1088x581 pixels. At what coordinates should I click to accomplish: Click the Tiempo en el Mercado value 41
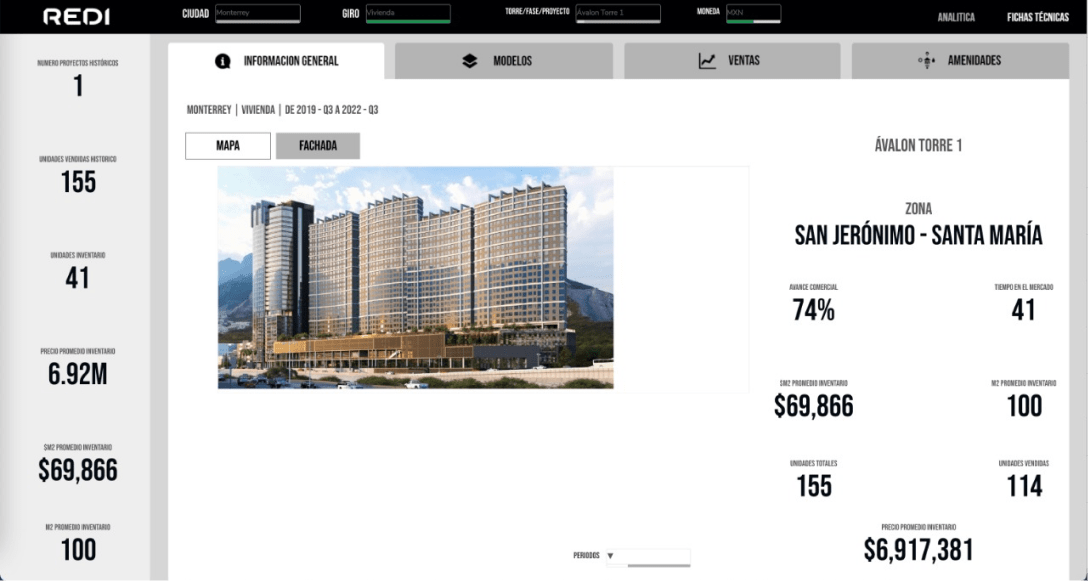(x=1023, y=310)
